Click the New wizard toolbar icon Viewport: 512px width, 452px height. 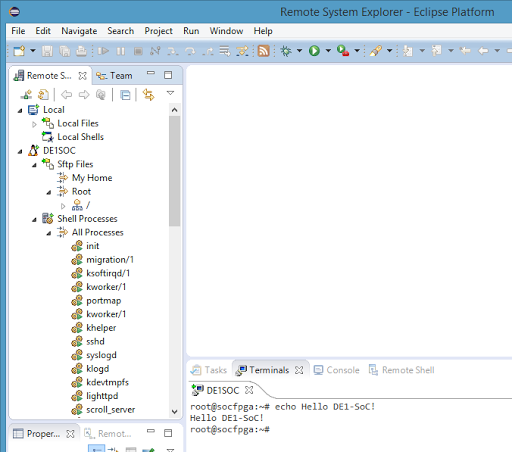(19, 51)
